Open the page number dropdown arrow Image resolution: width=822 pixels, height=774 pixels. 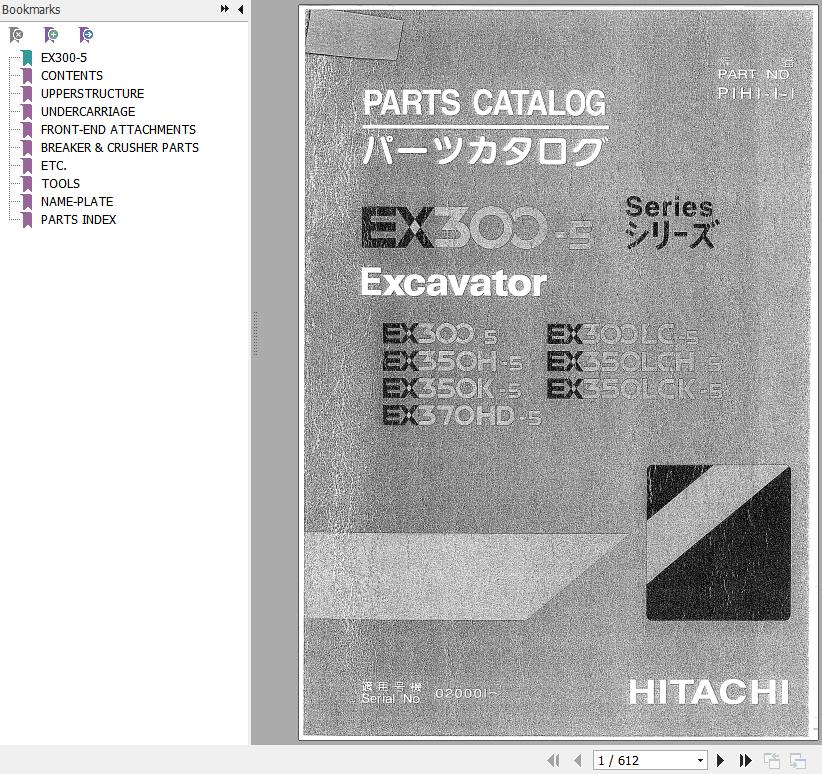(x=700, y=760)
